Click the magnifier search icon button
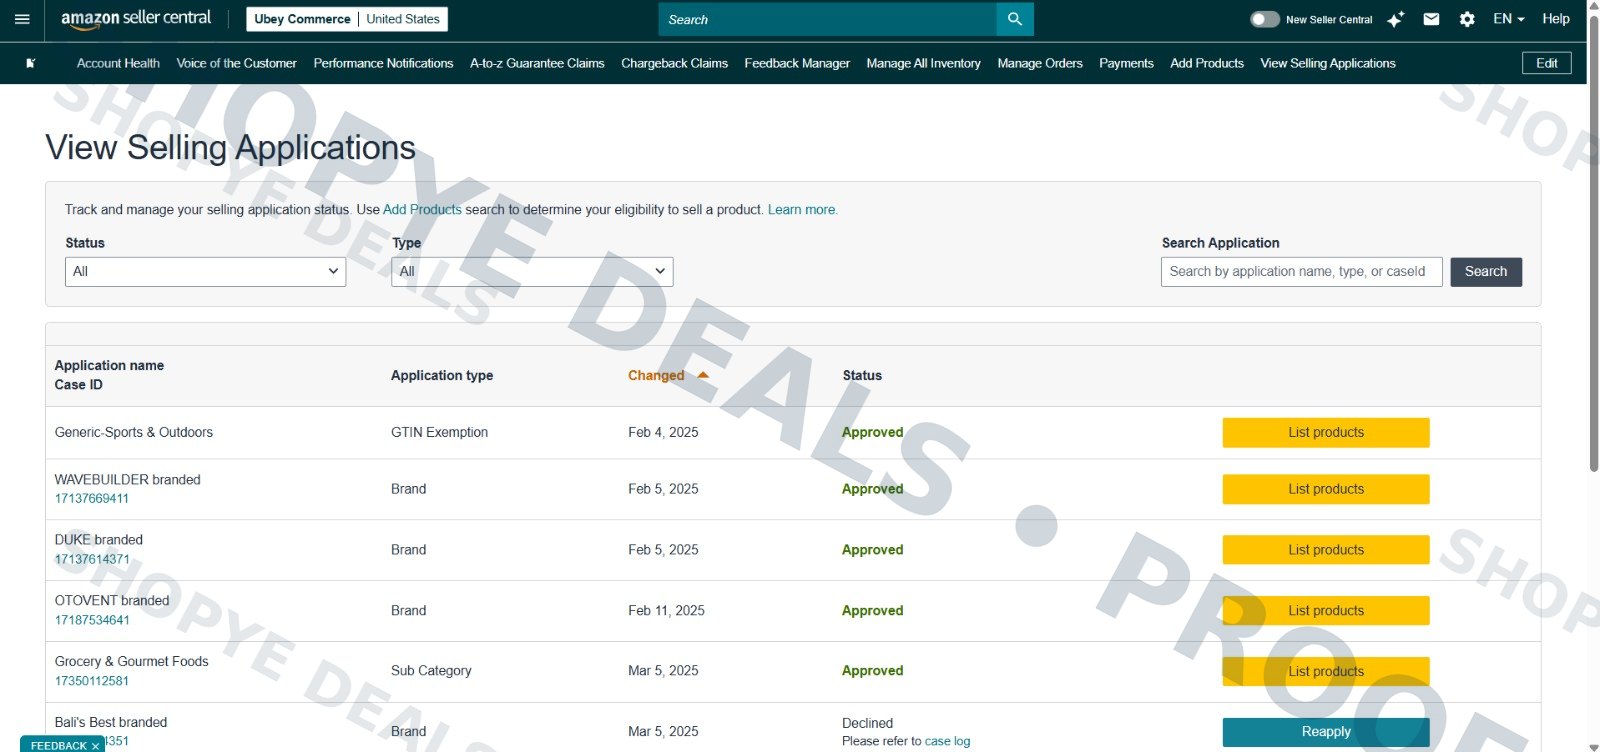 tap(1015, 19)
